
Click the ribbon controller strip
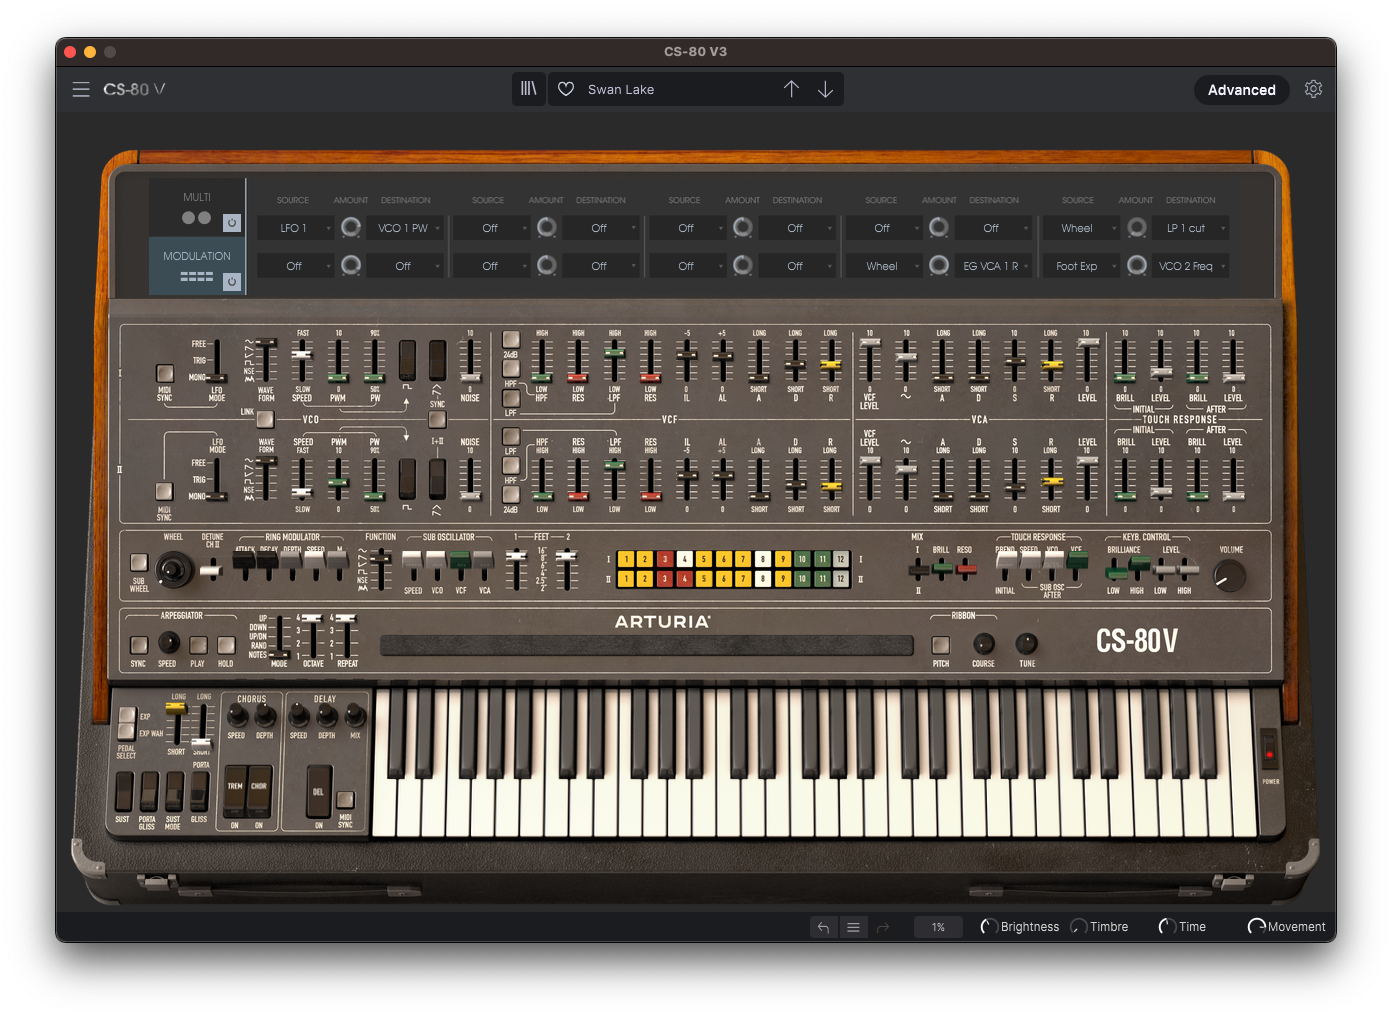coord(647,645)
